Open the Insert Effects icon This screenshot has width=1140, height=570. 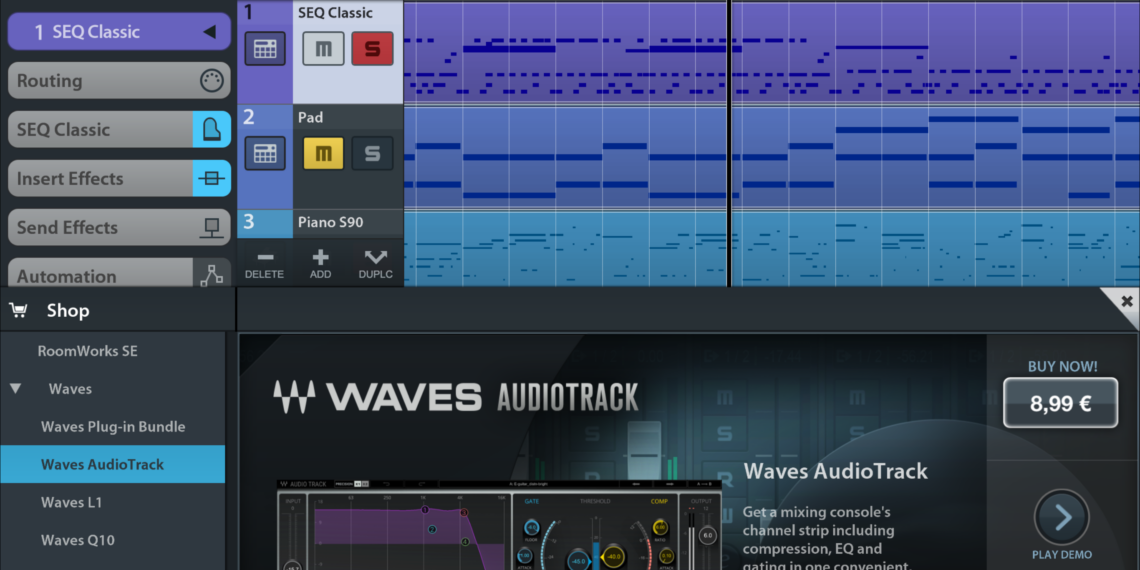tap(211, 179)
